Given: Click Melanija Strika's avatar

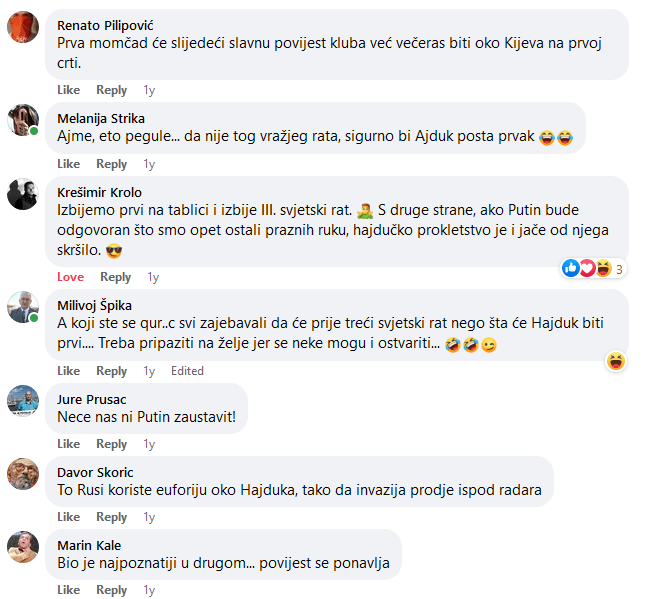Looking at the screenshot, I should 23,118.
